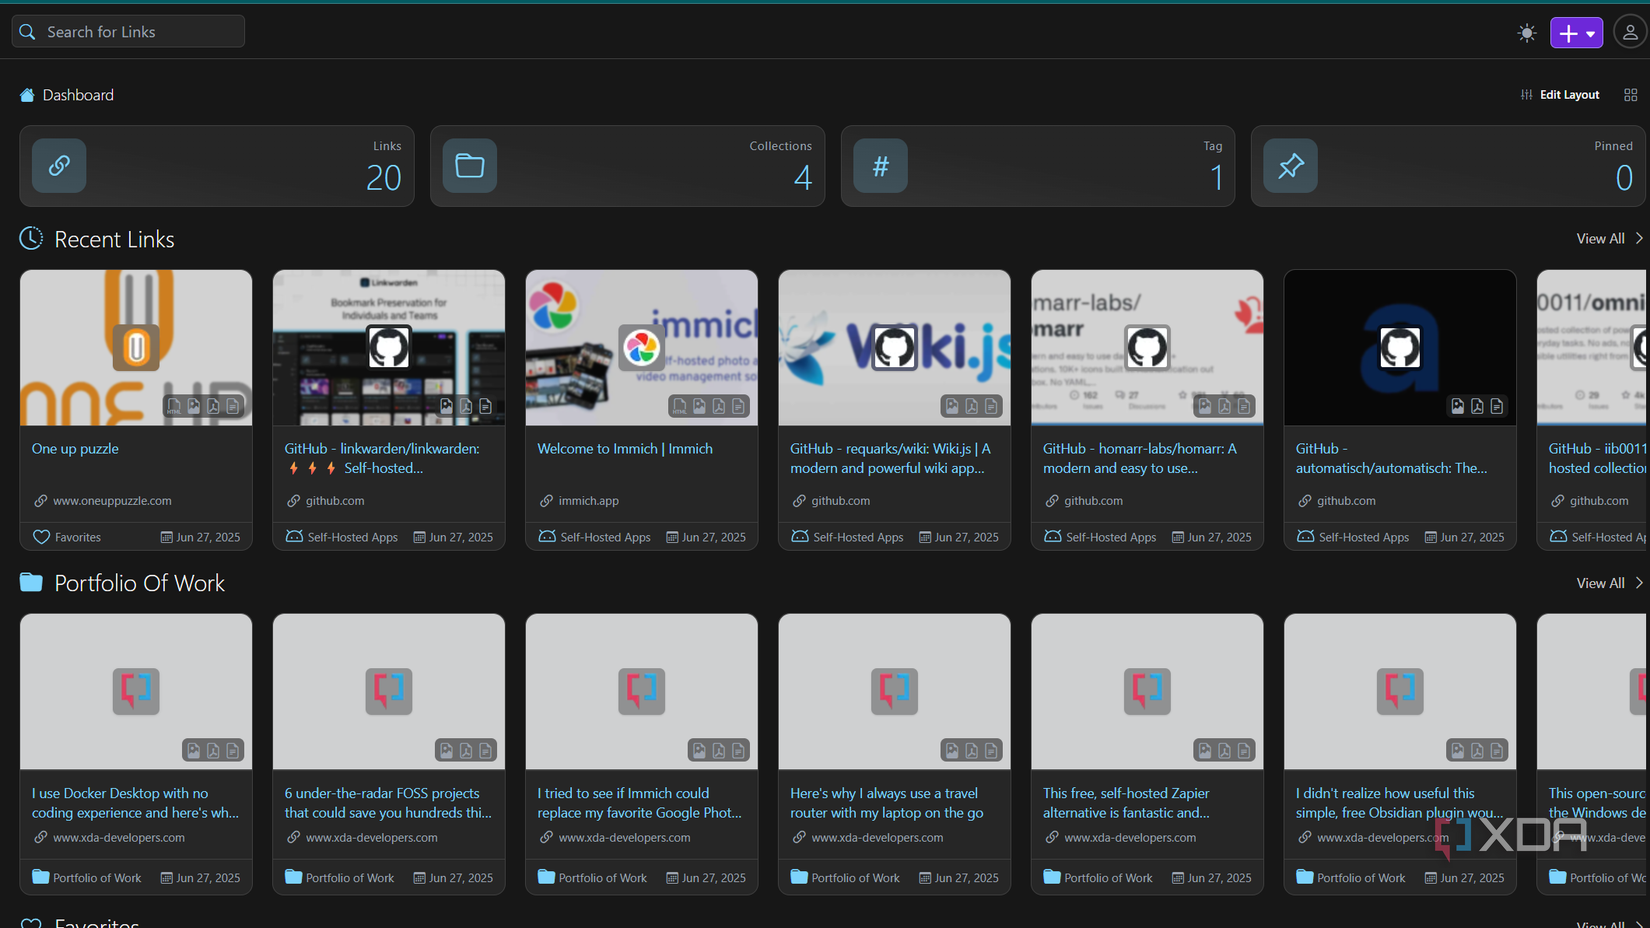
Task: Select the Dashboard navigation item
Action: [66, 94]
